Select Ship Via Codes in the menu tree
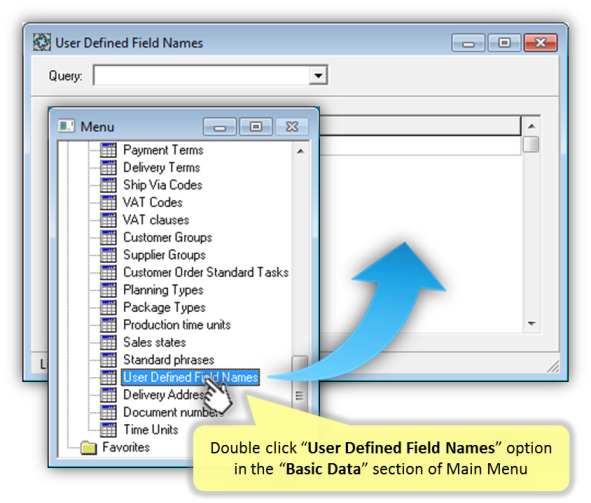Viewport: 591px width, 503px height. click(162, 185)
